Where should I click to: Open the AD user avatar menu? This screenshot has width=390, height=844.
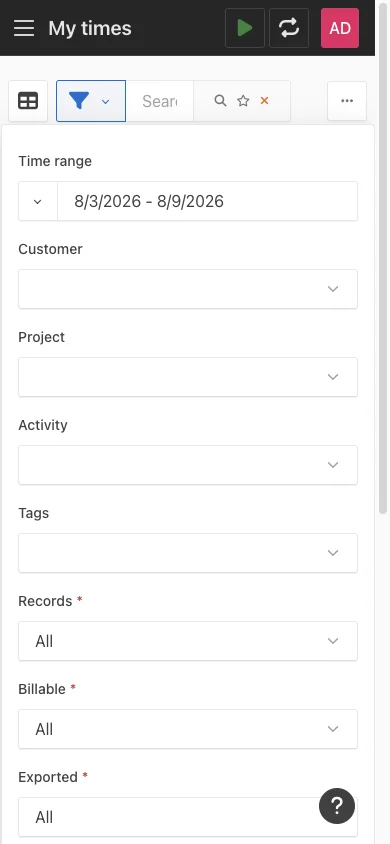[x=340, y=28]
